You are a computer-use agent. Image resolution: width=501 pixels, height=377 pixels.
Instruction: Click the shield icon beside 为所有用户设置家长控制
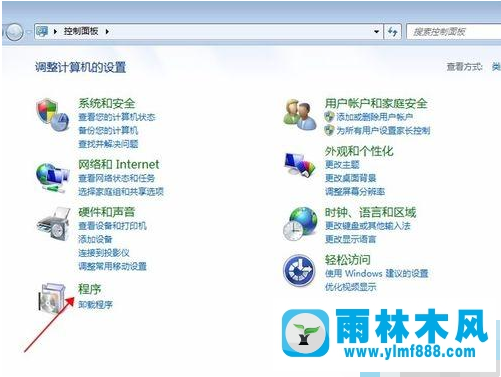[x=329, y=130]
